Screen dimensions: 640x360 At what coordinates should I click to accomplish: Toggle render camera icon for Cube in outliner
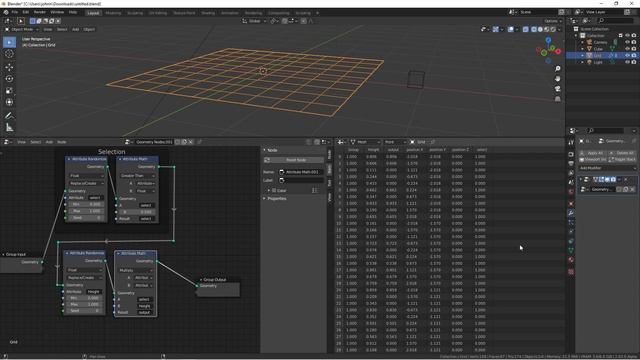pyautogui.click(x=634, y=49)
